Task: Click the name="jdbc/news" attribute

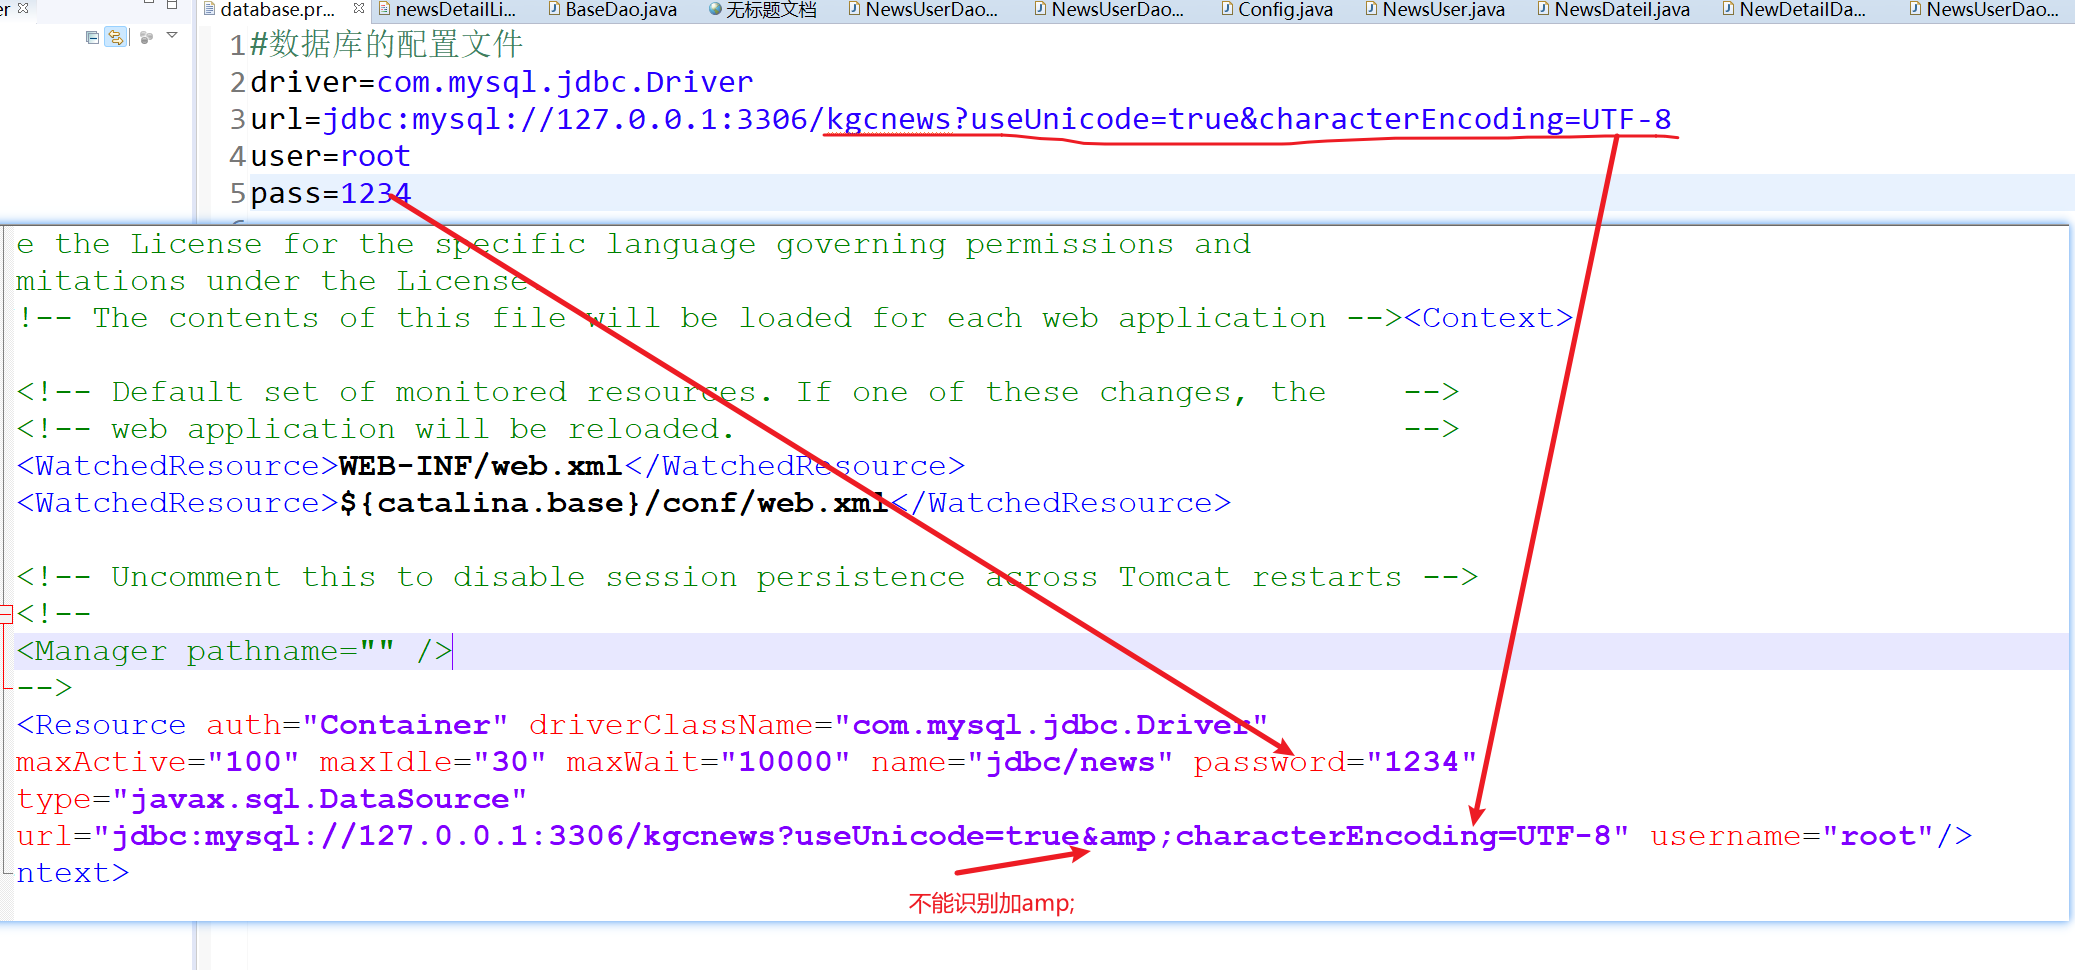Action: tap(1021, 762)
